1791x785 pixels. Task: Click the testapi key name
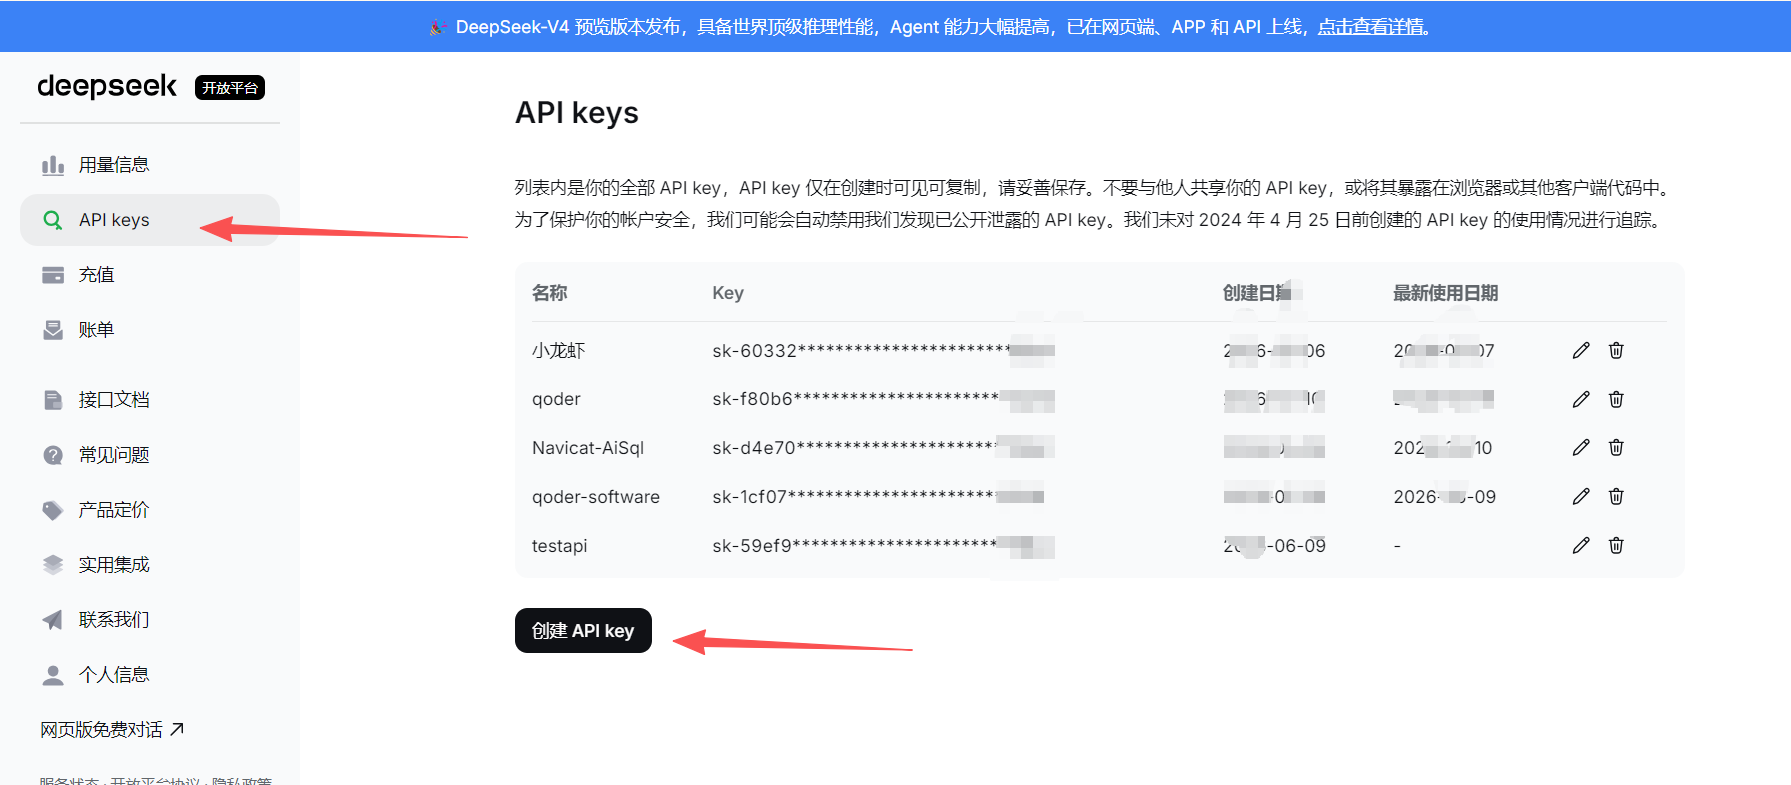(559, 546)
